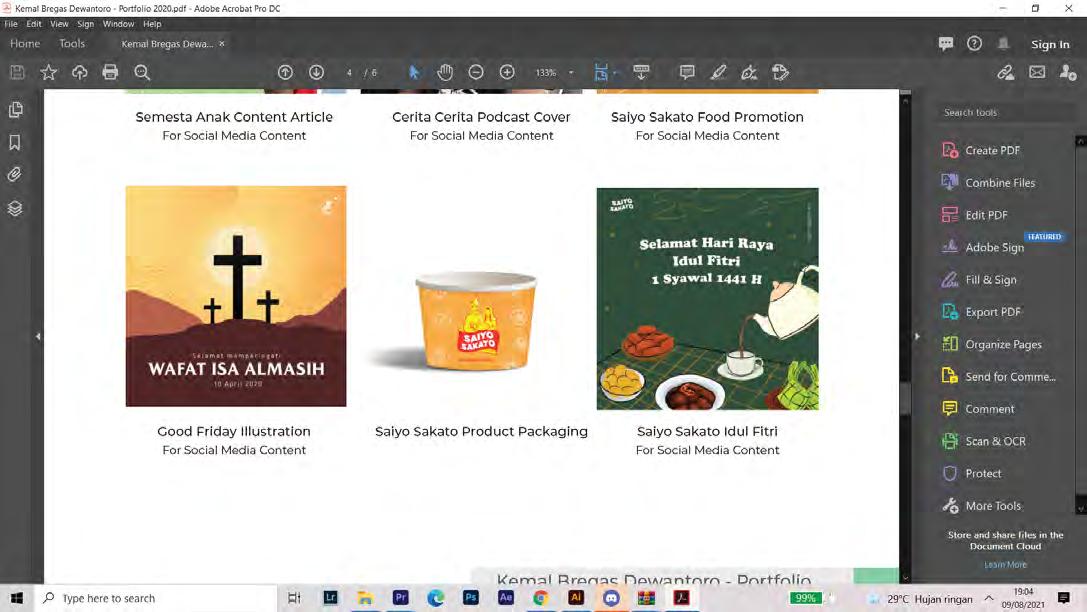Add a sticky note comment
This screenshot has height=612, width=1087.
pos(687,72)
